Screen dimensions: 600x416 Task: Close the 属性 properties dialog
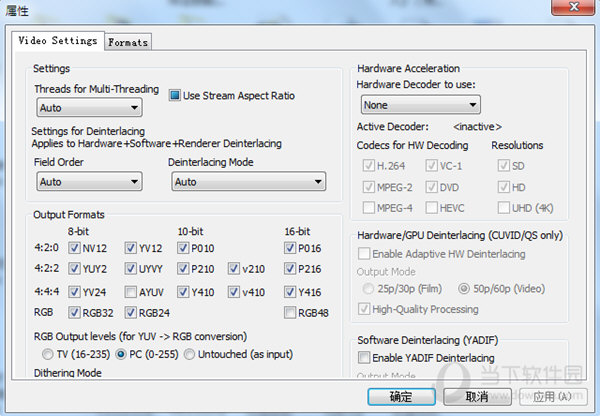click(x=573, y=7)
